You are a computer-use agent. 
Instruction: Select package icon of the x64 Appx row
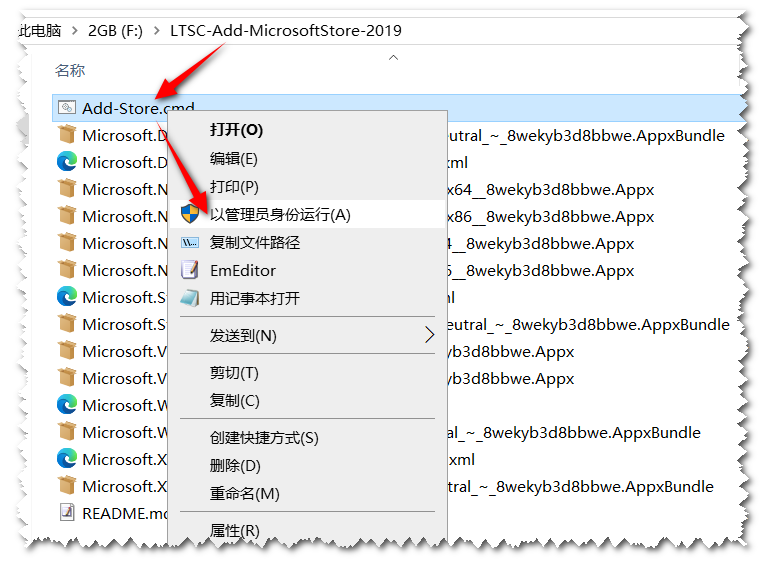point(66,188)
